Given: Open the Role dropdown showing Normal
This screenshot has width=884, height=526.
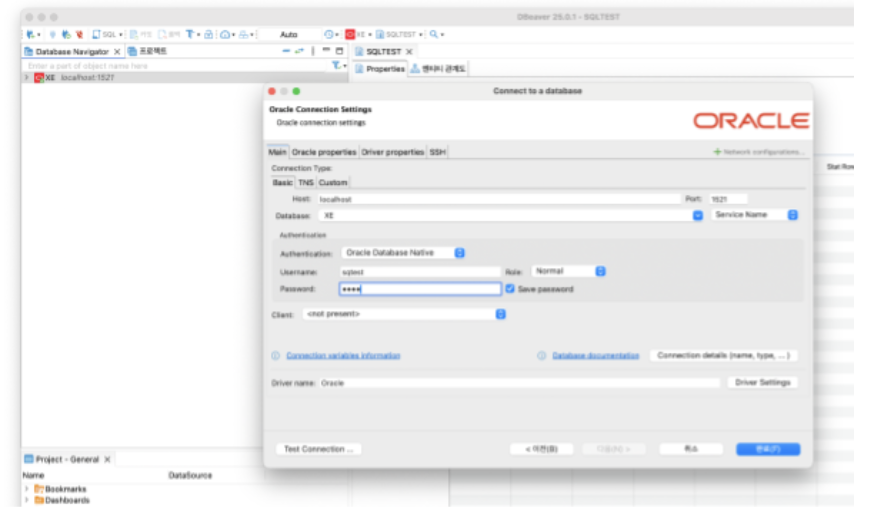Looking at the screenshot, I should 600,271.
